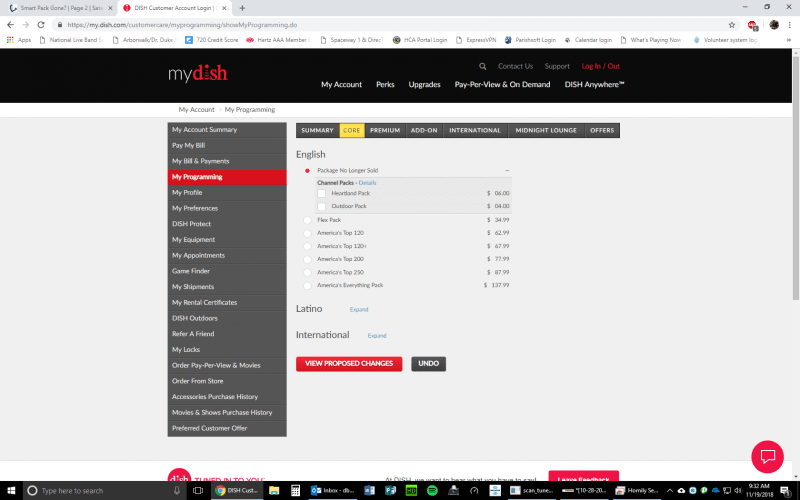Image resolution: width=800 pixels, height=500 pixels.
Task: Open Channel Packs Details link
Action: tap(367, 183)
